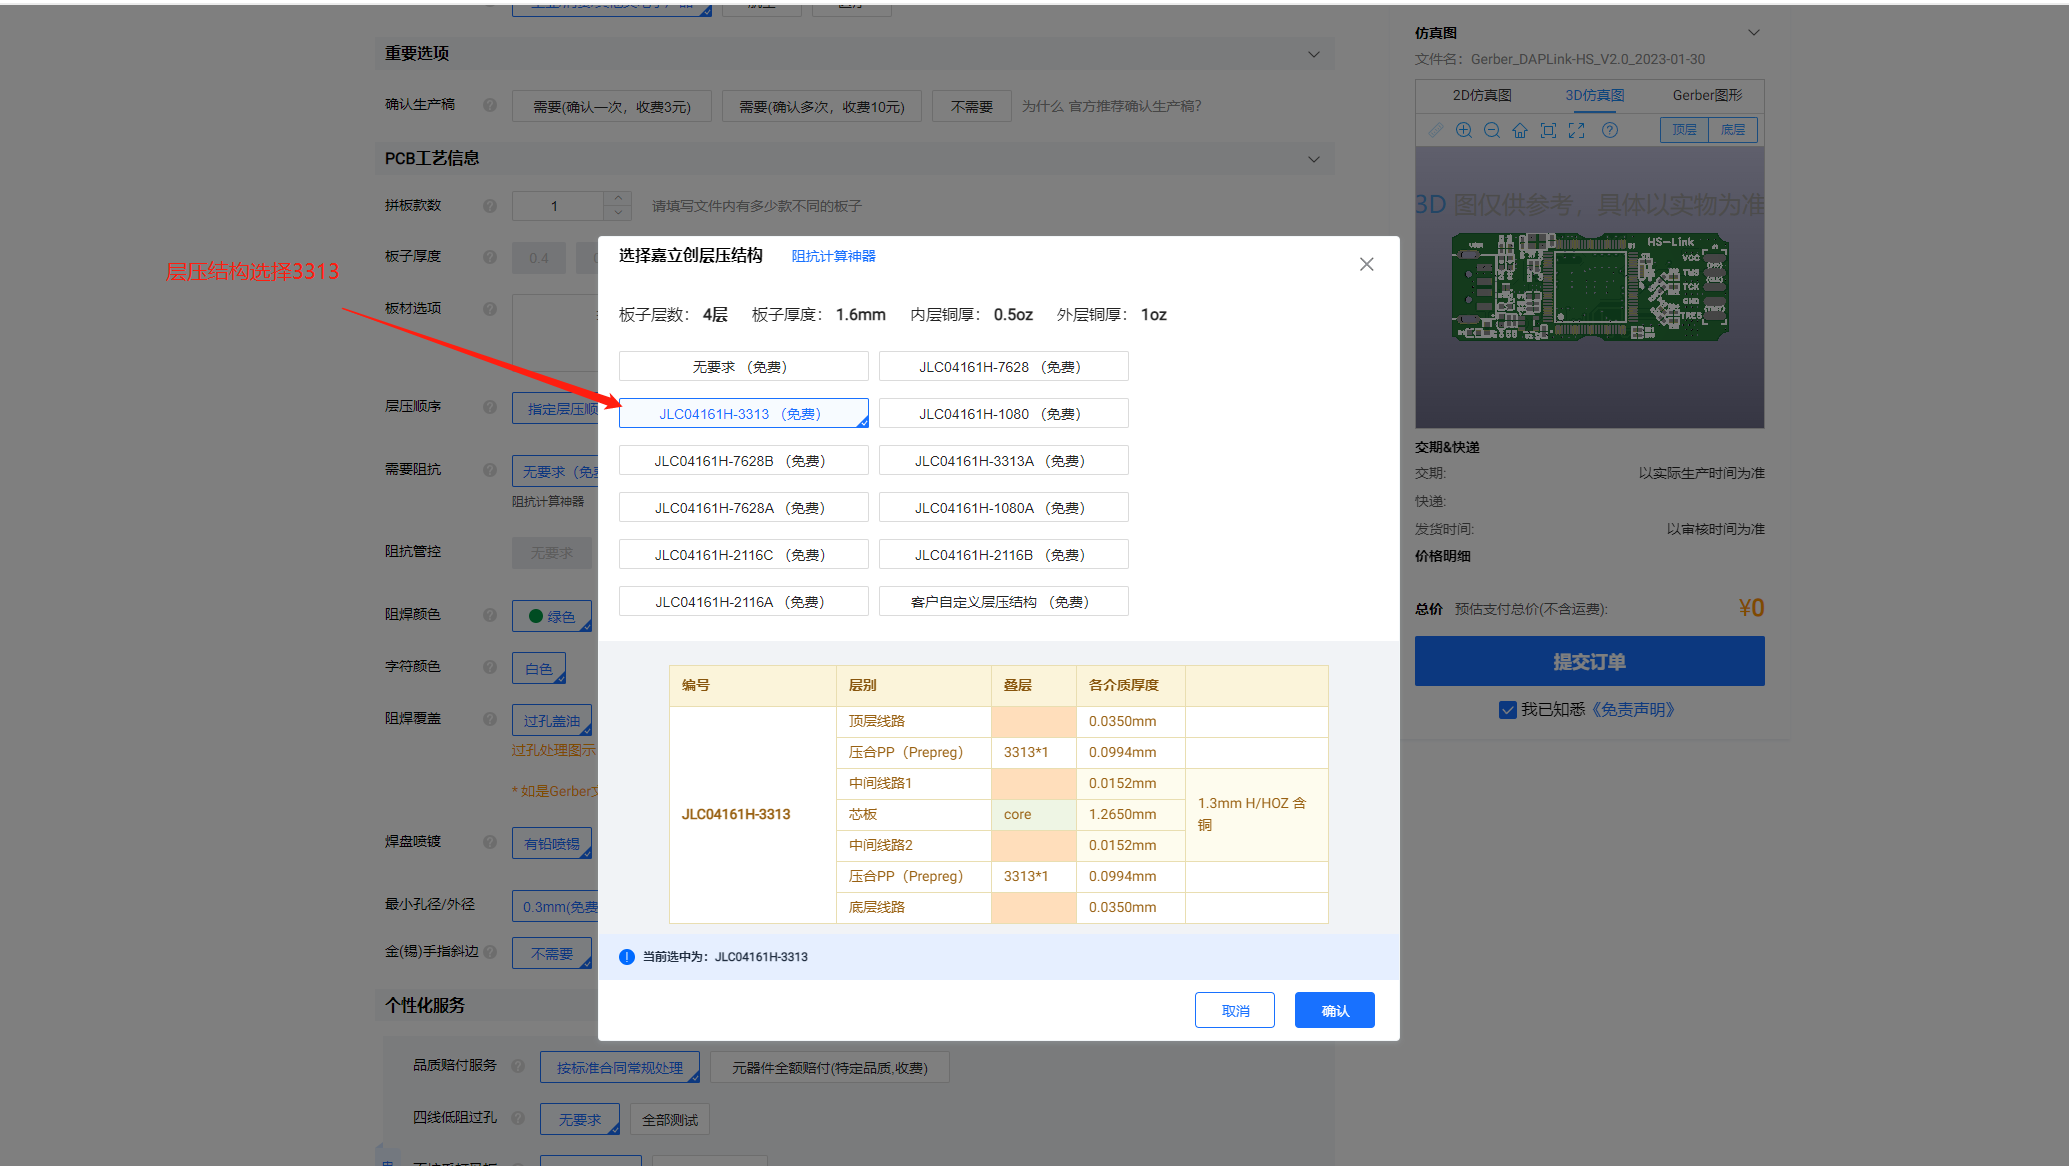Select JLC04161H-7628 stackup option
This screenshot has height=1166, width=2069.
1003,367
